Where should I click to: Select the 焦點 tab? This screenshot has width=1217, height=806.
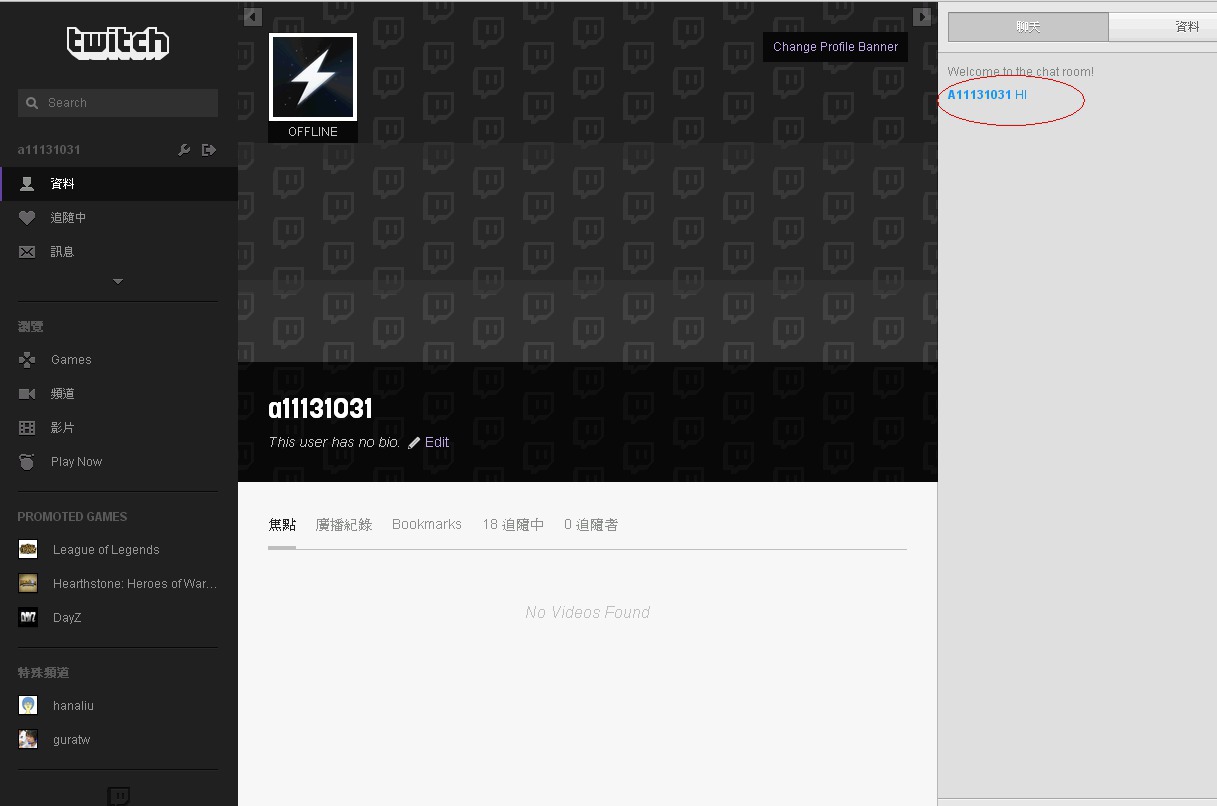(x=282, y=524)
